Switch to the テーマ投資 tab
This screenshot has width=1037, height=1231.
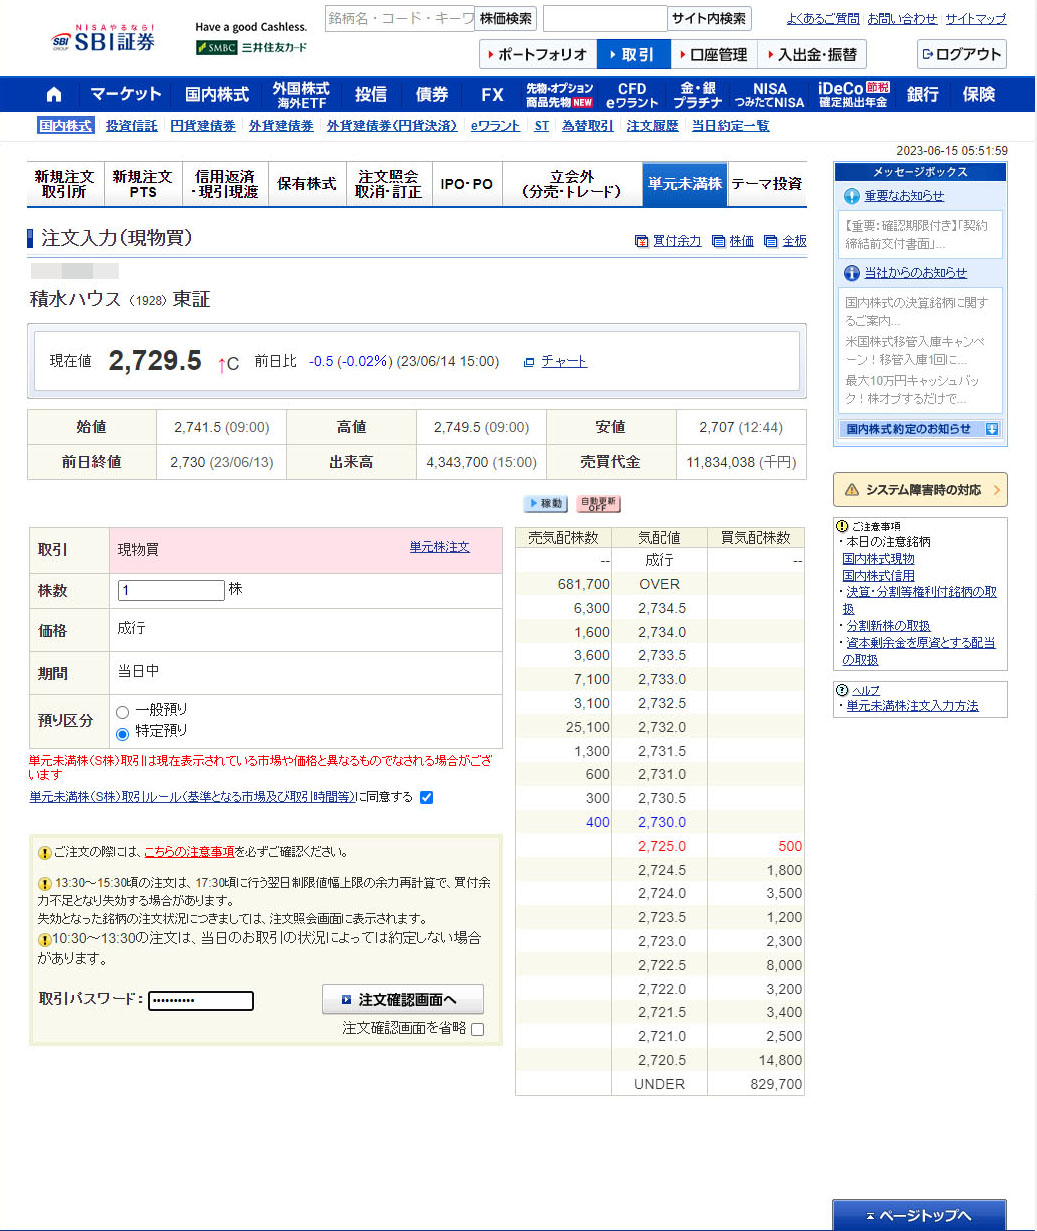[766, 184]
